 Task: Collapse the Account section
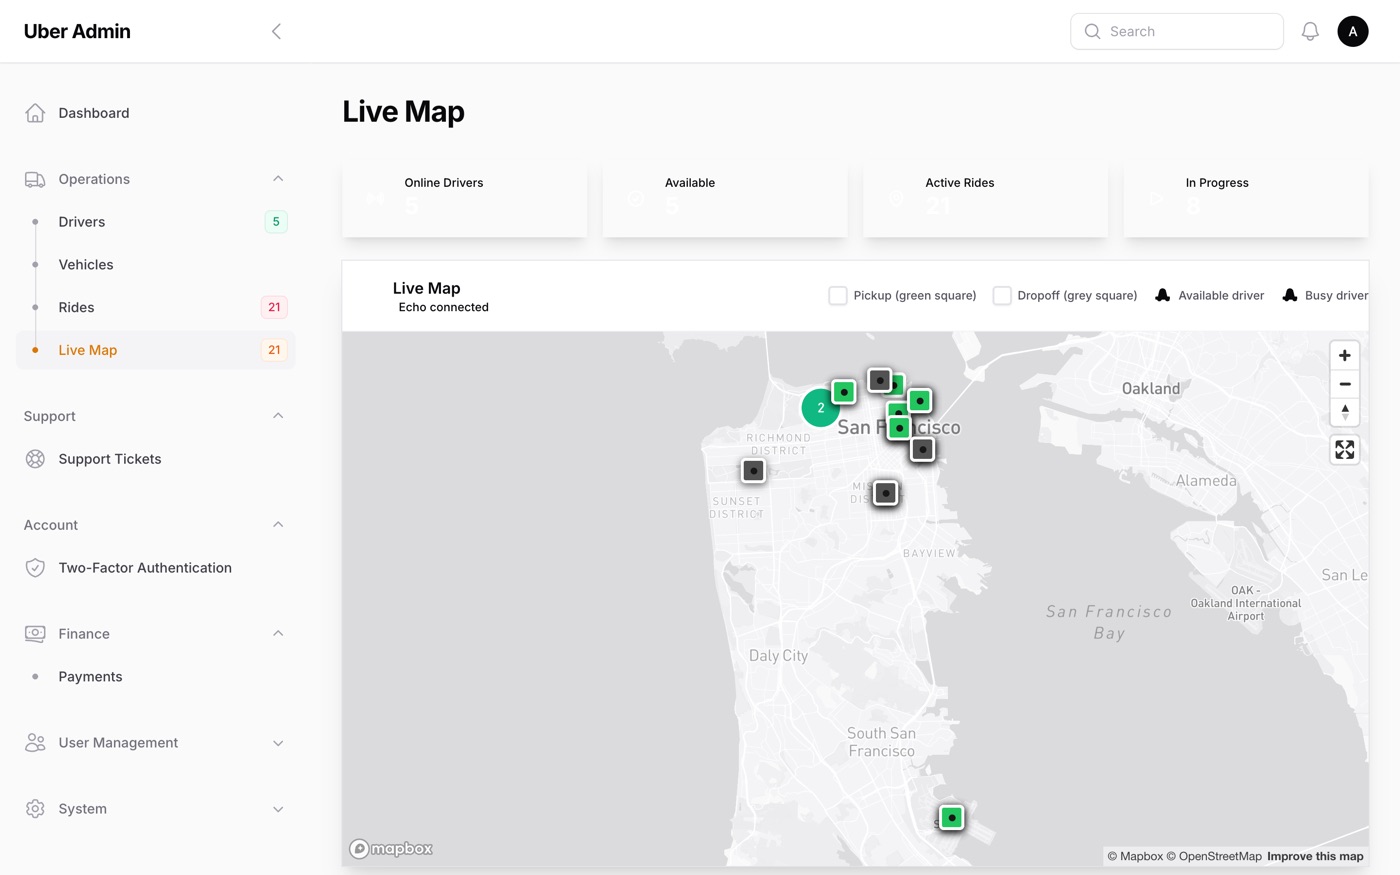tap(278, 525)
